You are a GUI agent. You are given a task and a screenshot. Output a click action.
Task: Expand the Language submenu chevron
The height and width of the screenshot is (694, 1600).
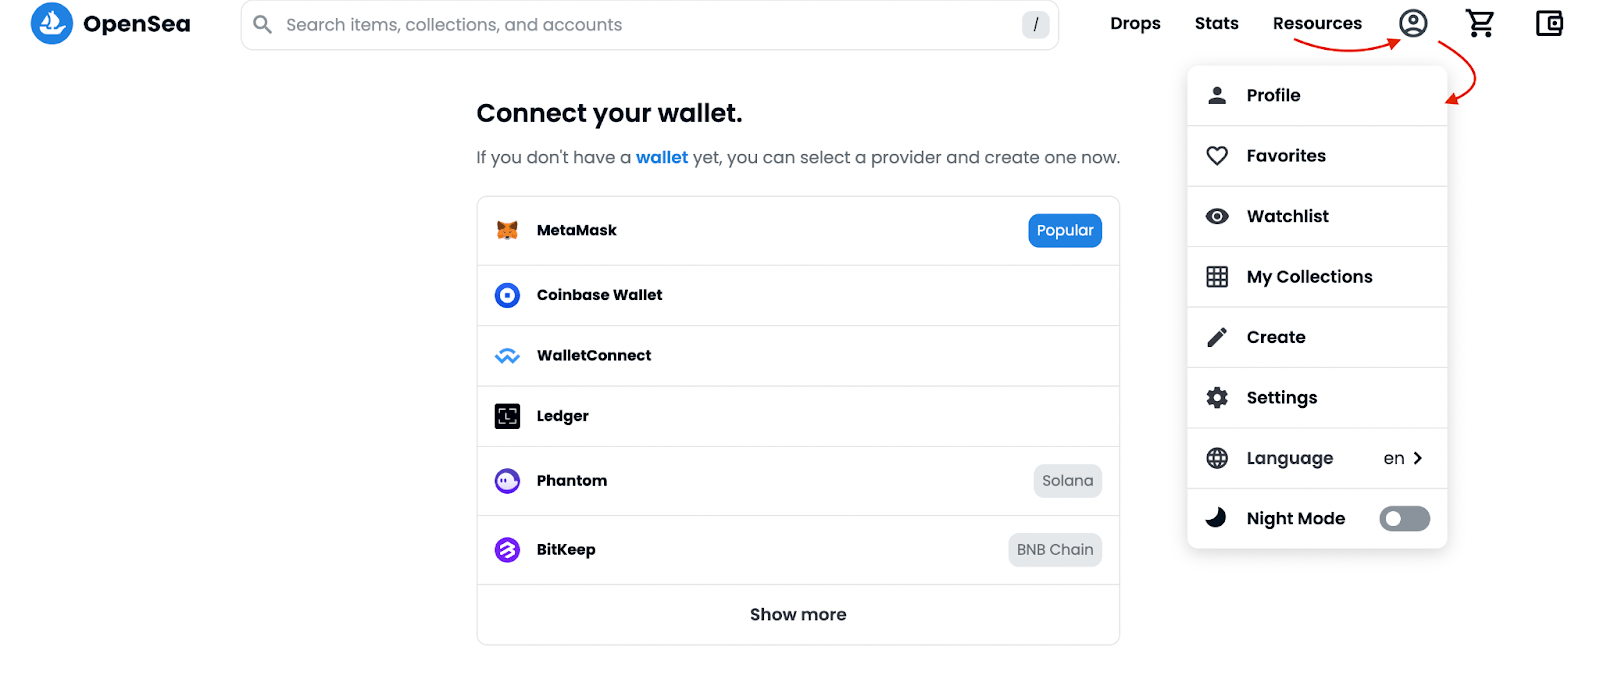[x=1417, y=458]
